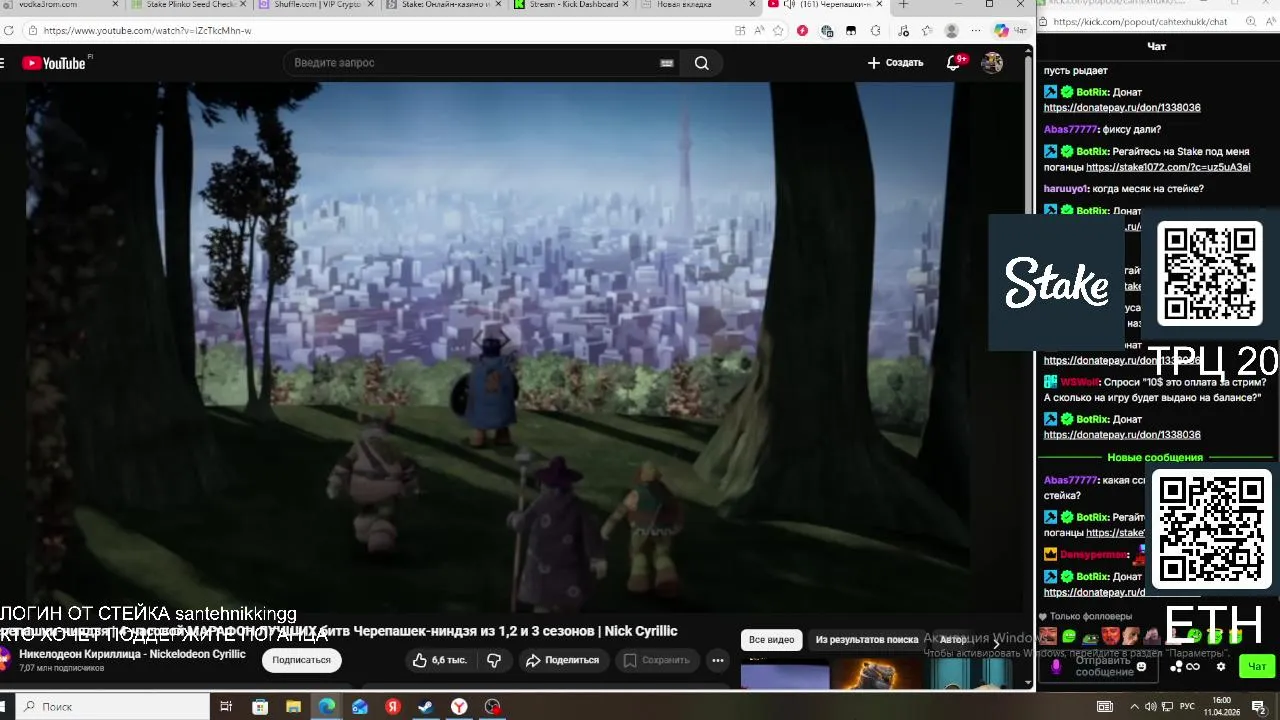The image size is (1280, 720).
Task: Reload the YouTube page
Action: 9,31
